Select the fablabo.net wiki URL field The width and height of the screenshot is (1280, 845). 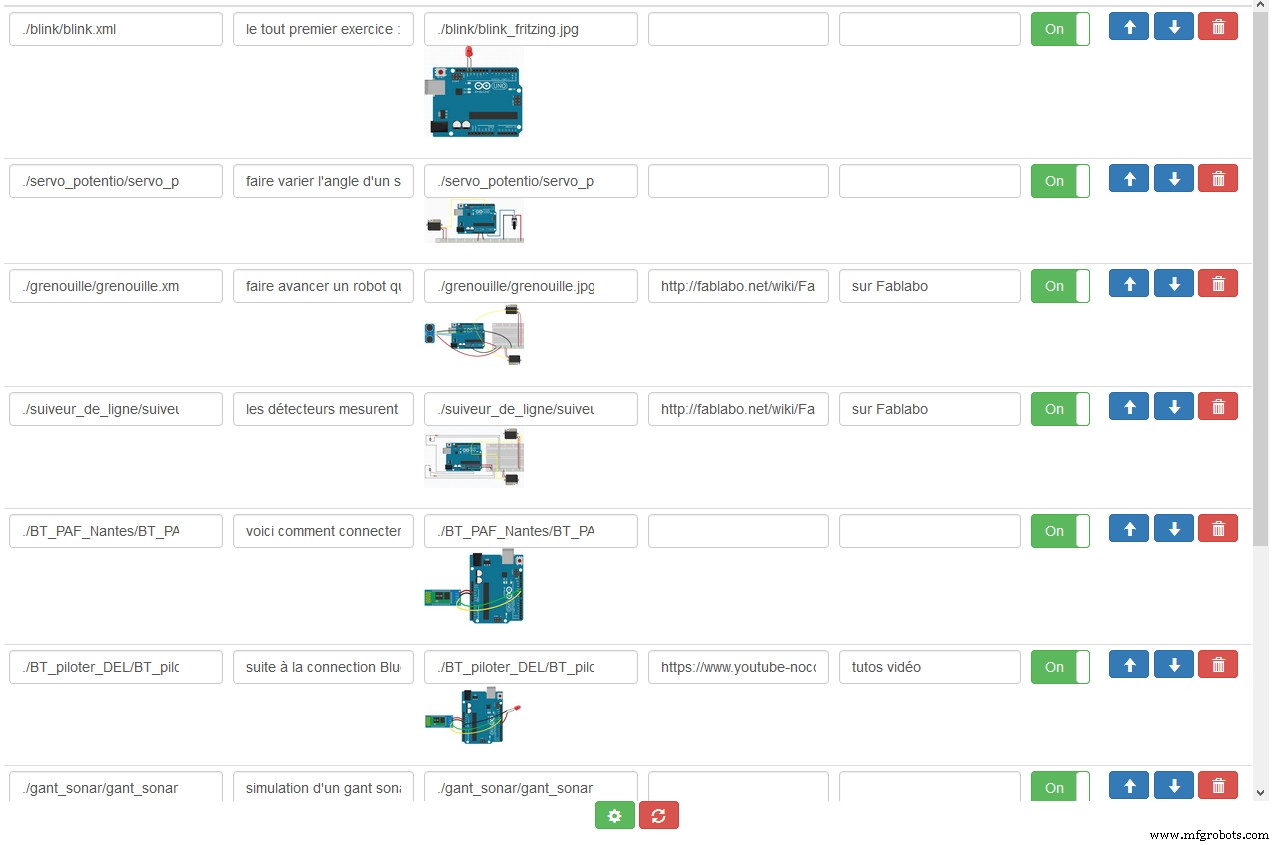pos(737,286)
